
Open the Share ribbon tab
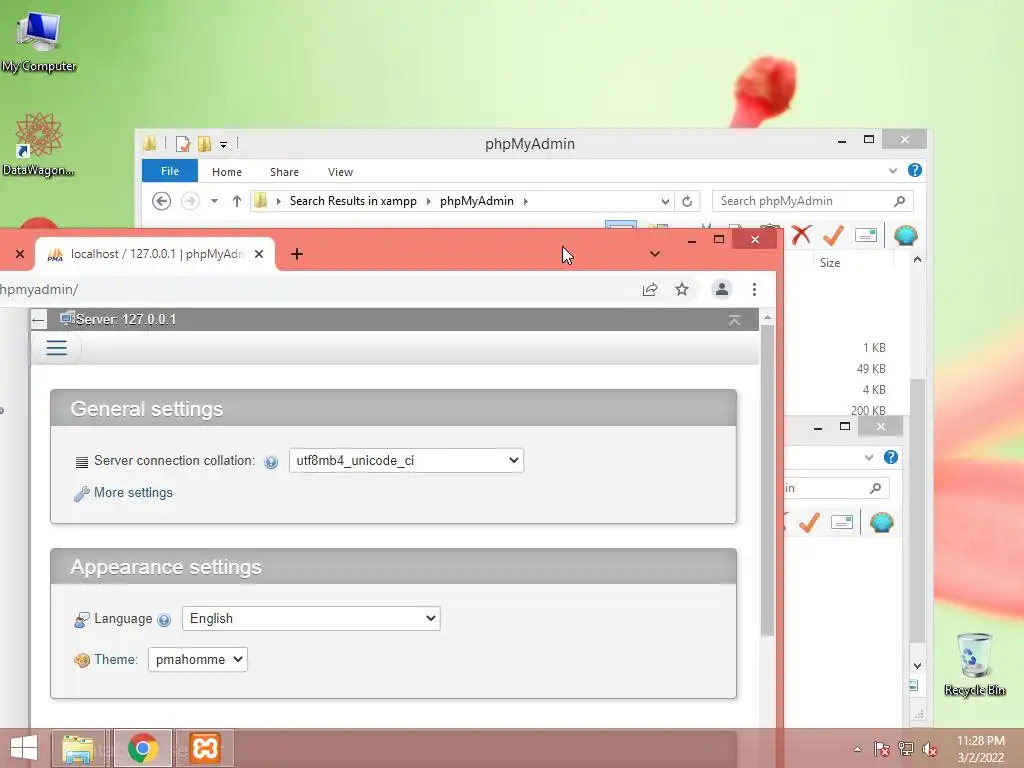(x=284, y=172)
